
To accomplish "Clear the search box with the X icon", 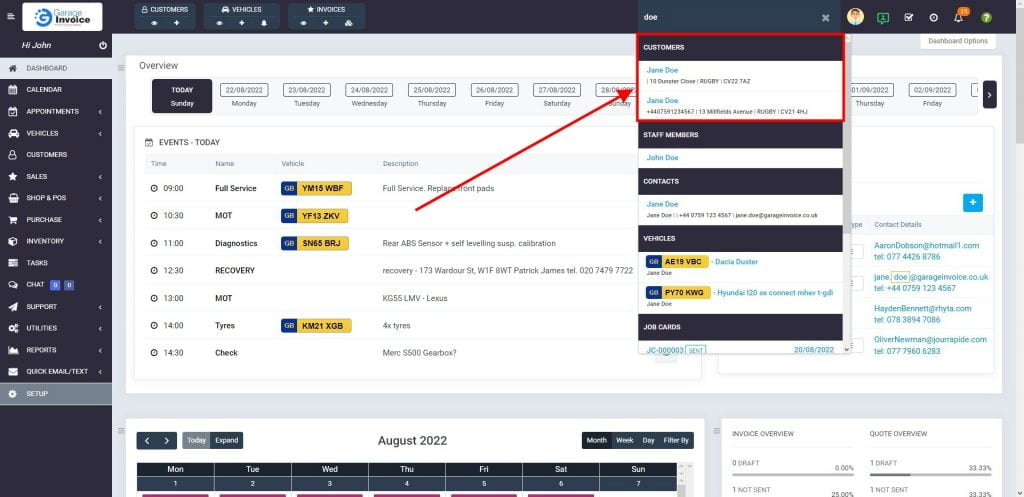I will click(x=825, y=17).
